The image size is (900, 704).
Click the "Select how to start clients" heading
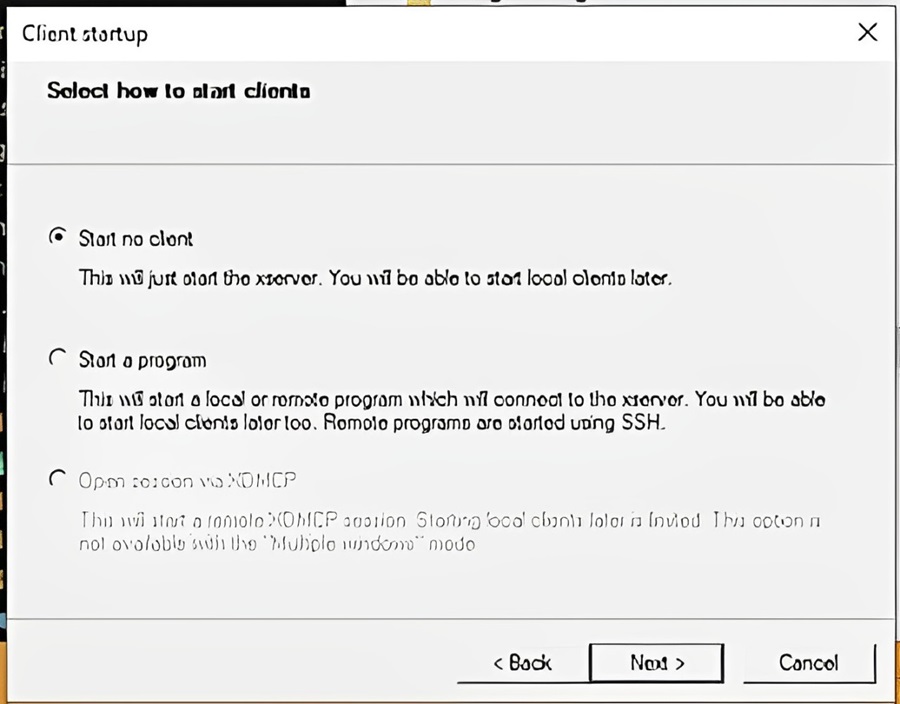click(x=178, y=91)
